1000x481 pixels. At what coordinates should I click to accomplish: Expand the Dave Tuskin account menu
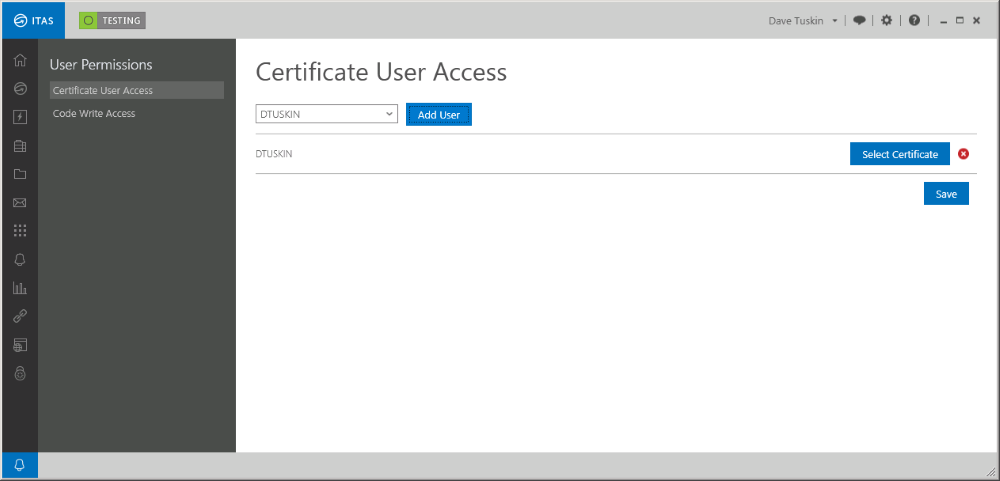(804, 20)
